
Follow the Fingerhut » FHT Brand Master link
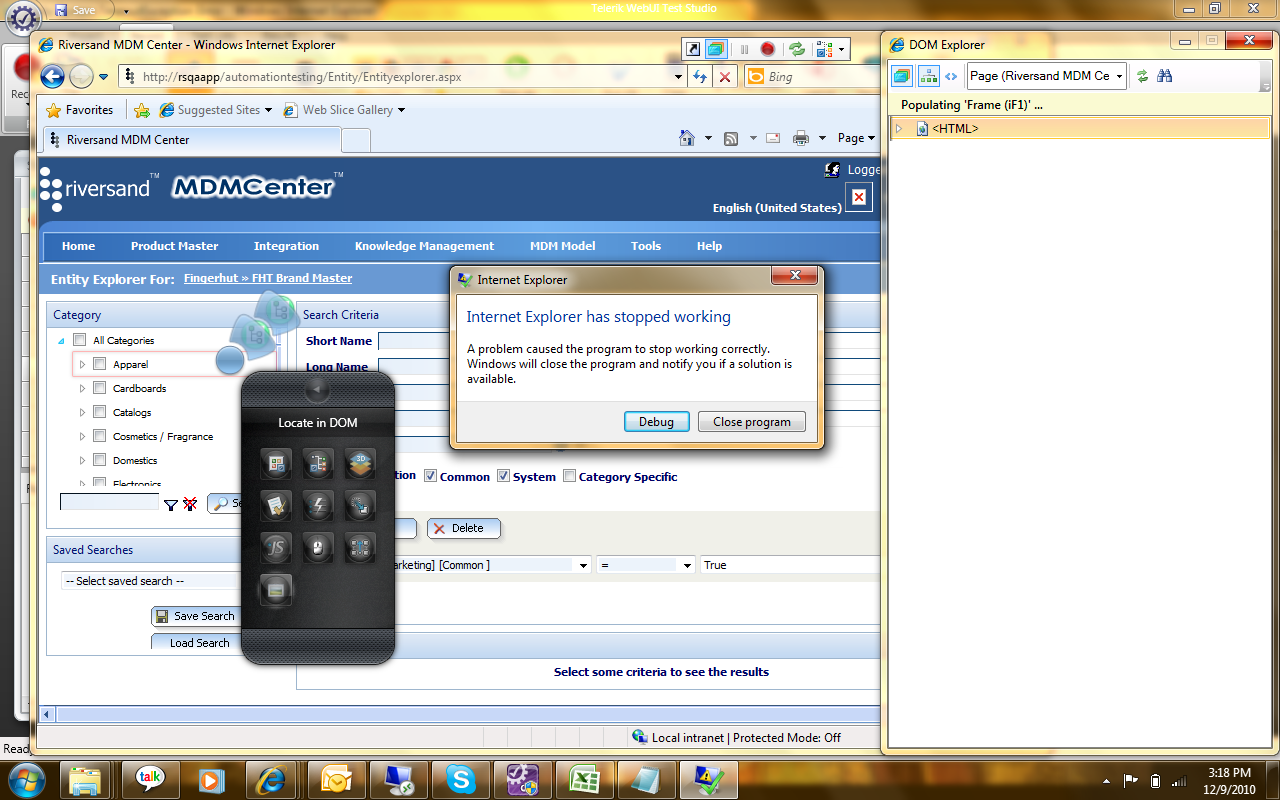point(268,278)
